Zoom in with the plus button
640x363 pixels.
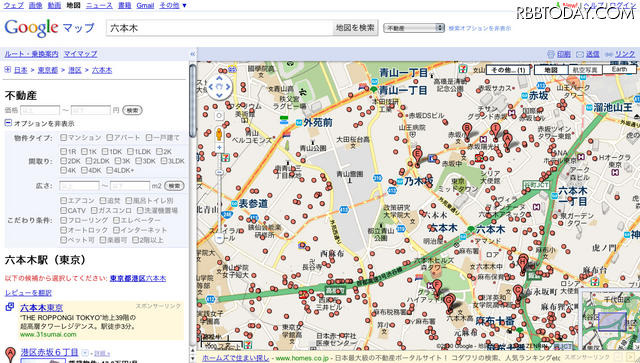pyautogui.click(x=219, y=147)
